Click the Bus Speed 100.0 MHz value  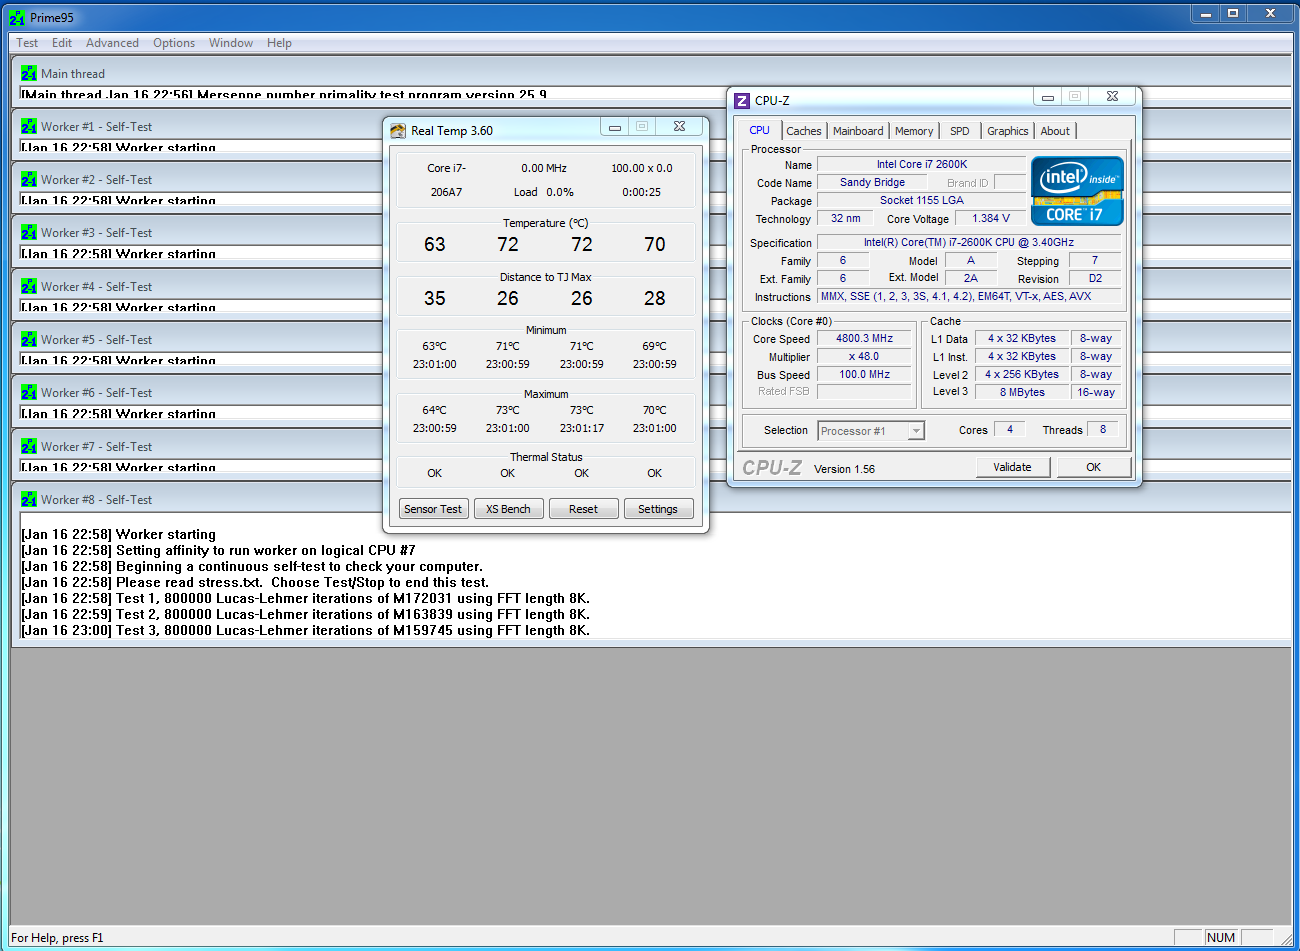tap(864, 374)
